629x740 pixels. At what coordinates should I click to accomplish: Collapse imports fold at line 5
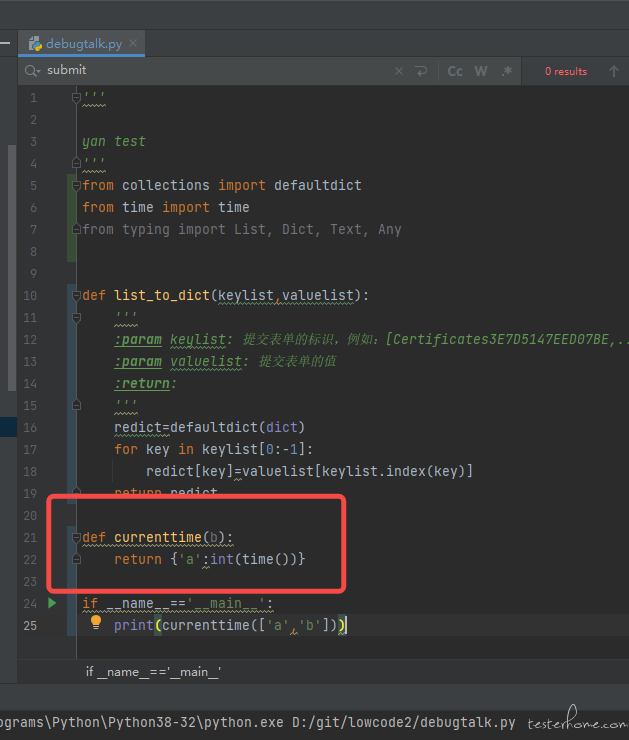point(76,185)
